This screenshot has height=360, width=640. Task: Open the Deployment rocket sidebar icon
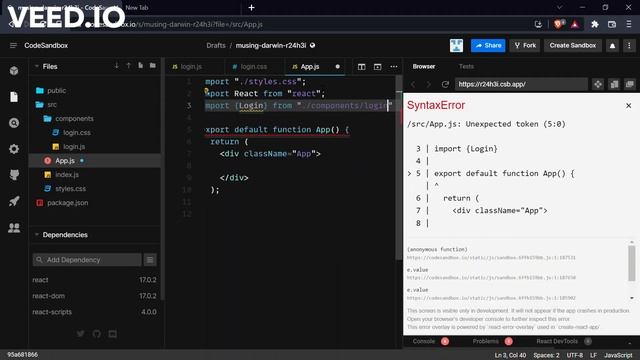point(14,201)
